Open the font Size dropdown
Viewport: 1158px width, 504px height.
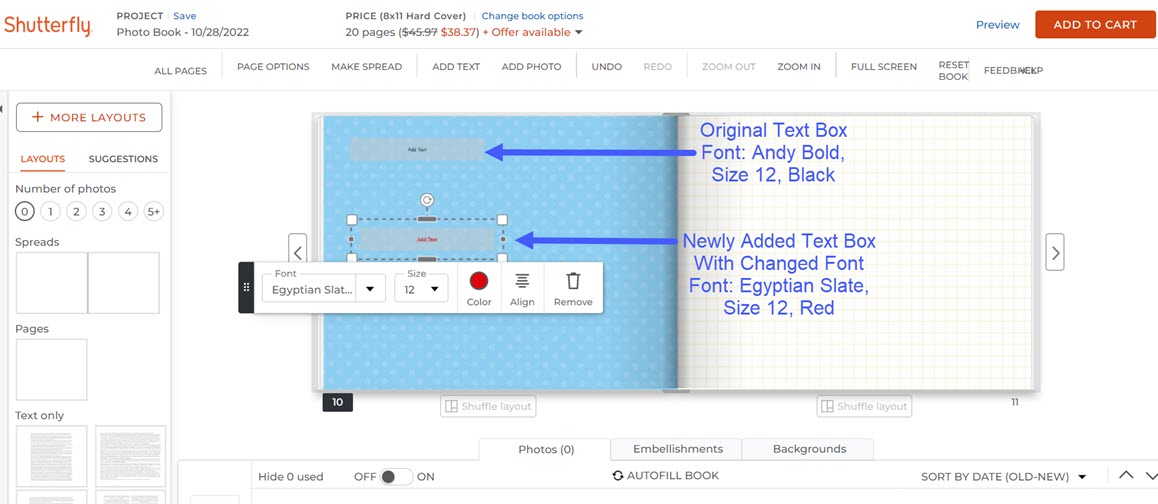421,289
